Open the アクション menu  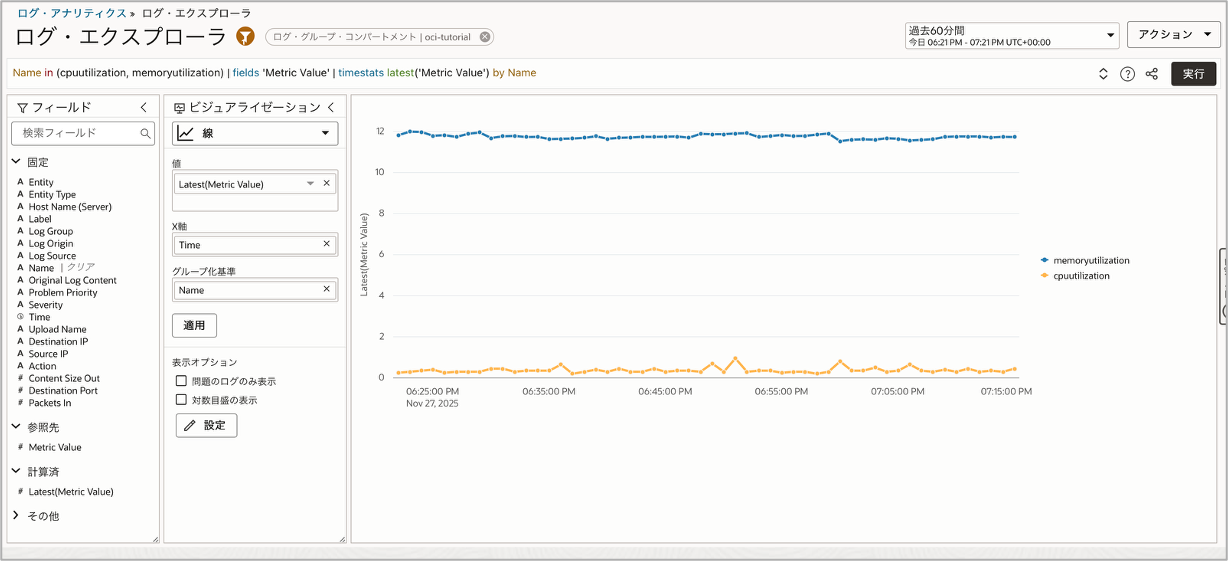pyautogui.click(x=1173, y=35)
